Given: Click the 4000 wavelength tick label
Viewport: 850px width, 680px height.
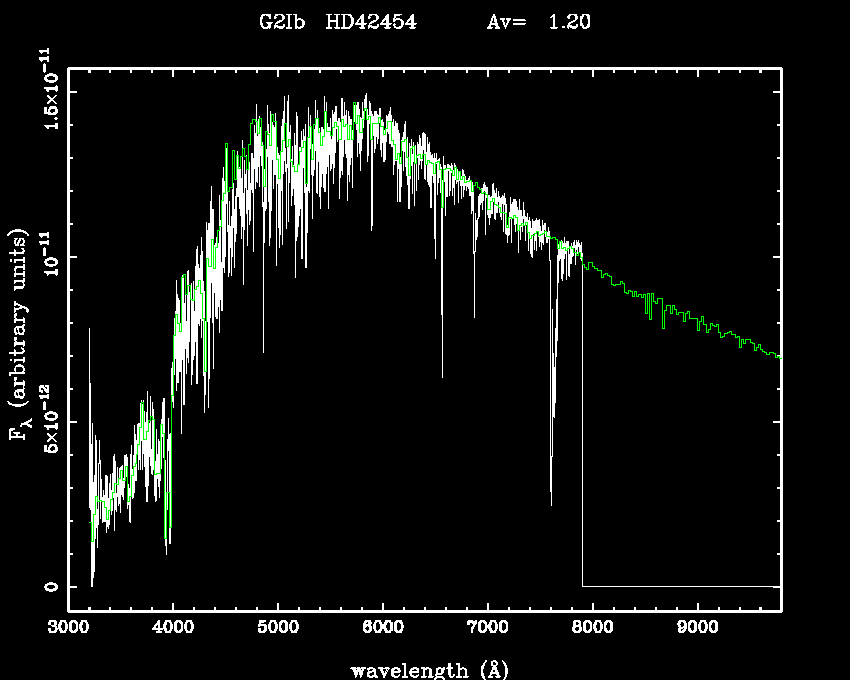Looking at the screenshot, I should tap(173, 628).
